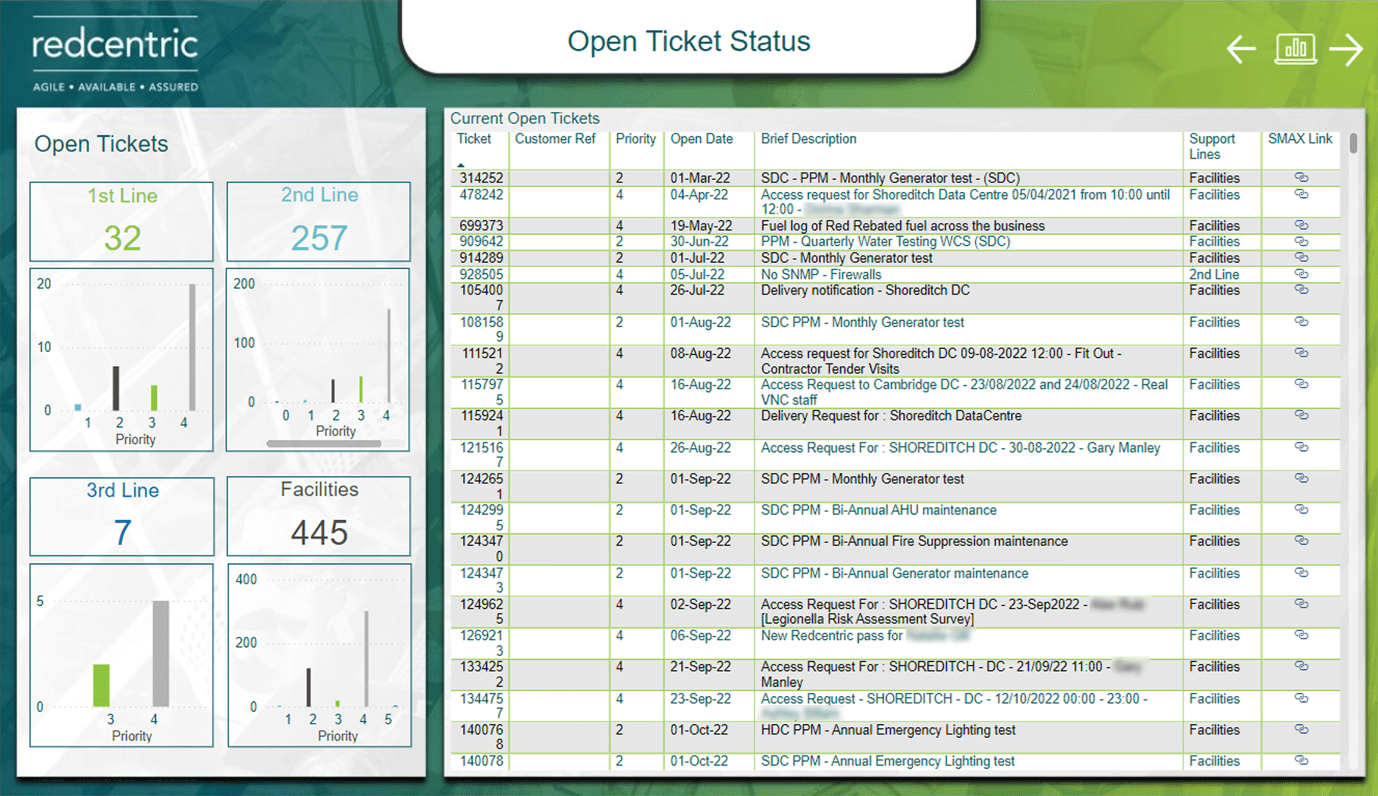Open SMAX link for HDC Annual Emergency Lighting test
The image size is (1378, 796).
click(x=1301, y=730)
